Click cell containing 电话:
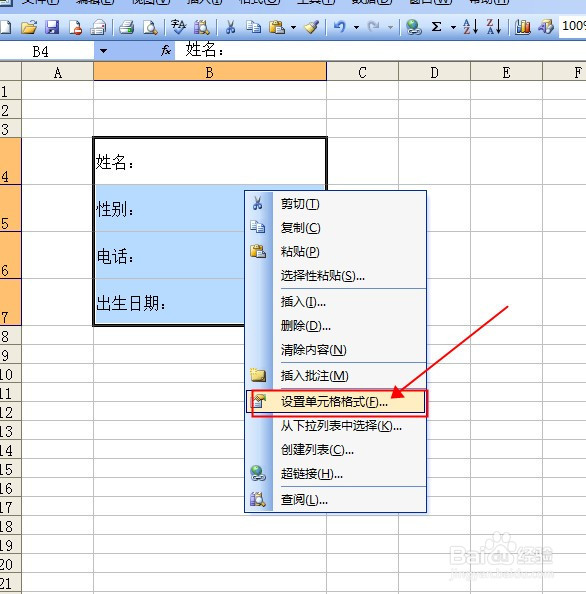 click(x=169, y=255)
